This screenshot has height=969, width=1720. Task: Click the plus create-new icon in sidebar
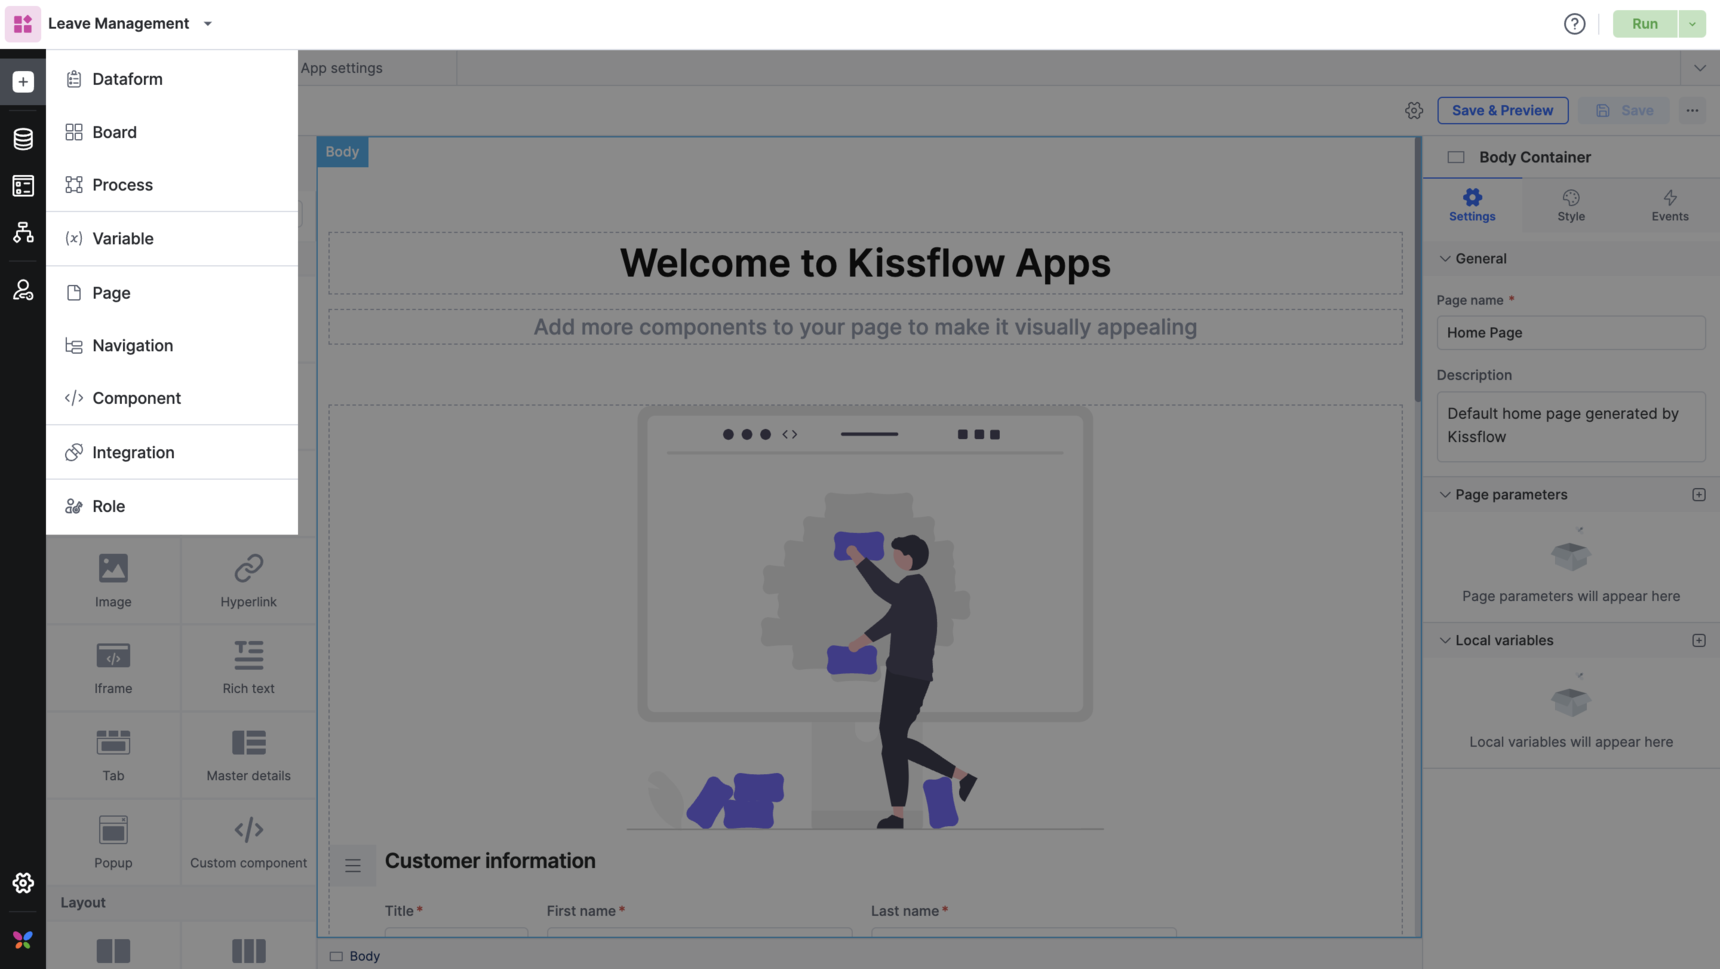point(23,81)
